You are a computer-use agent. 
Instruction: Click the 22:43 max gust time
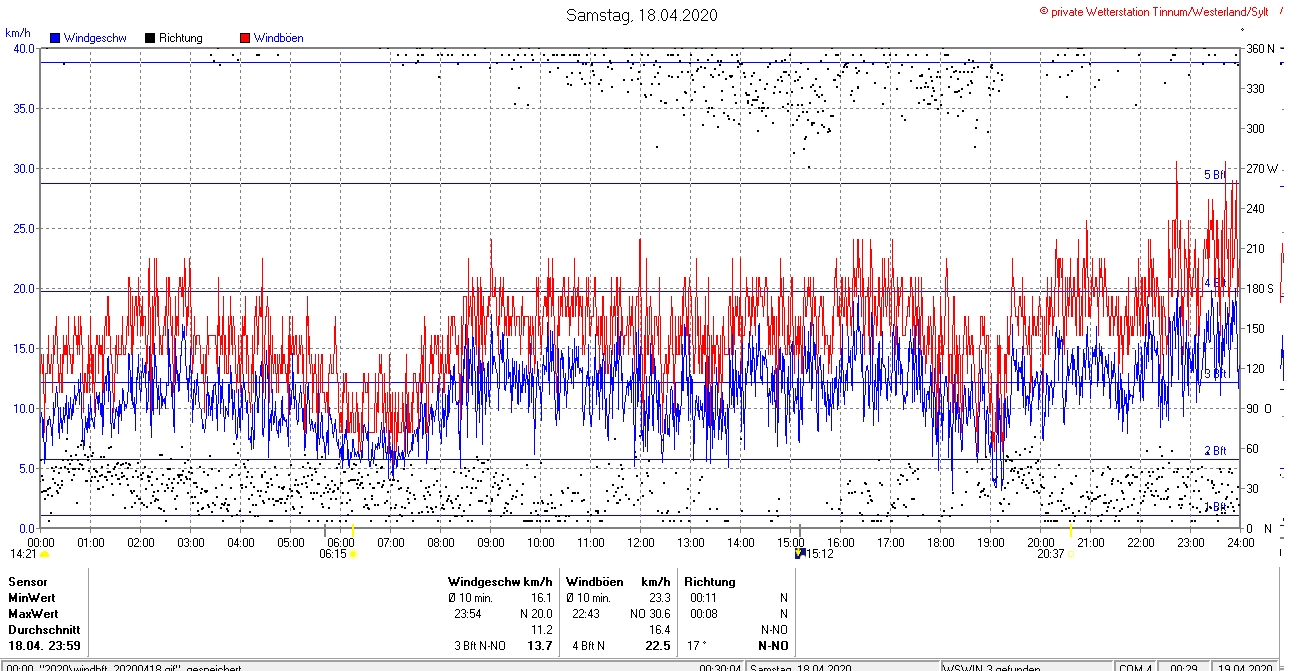[586, 613]
